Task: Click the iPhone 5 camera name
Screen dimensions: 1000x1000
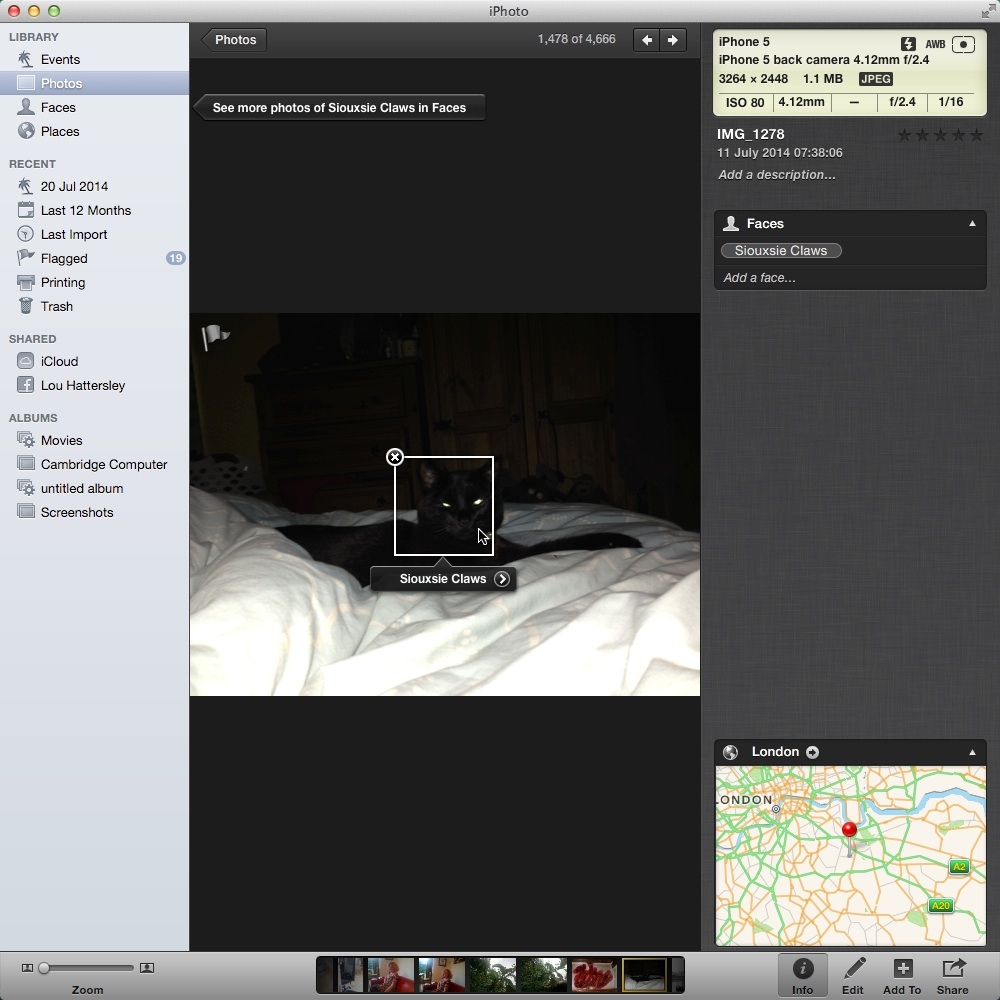Action: (x=744, y=42)
